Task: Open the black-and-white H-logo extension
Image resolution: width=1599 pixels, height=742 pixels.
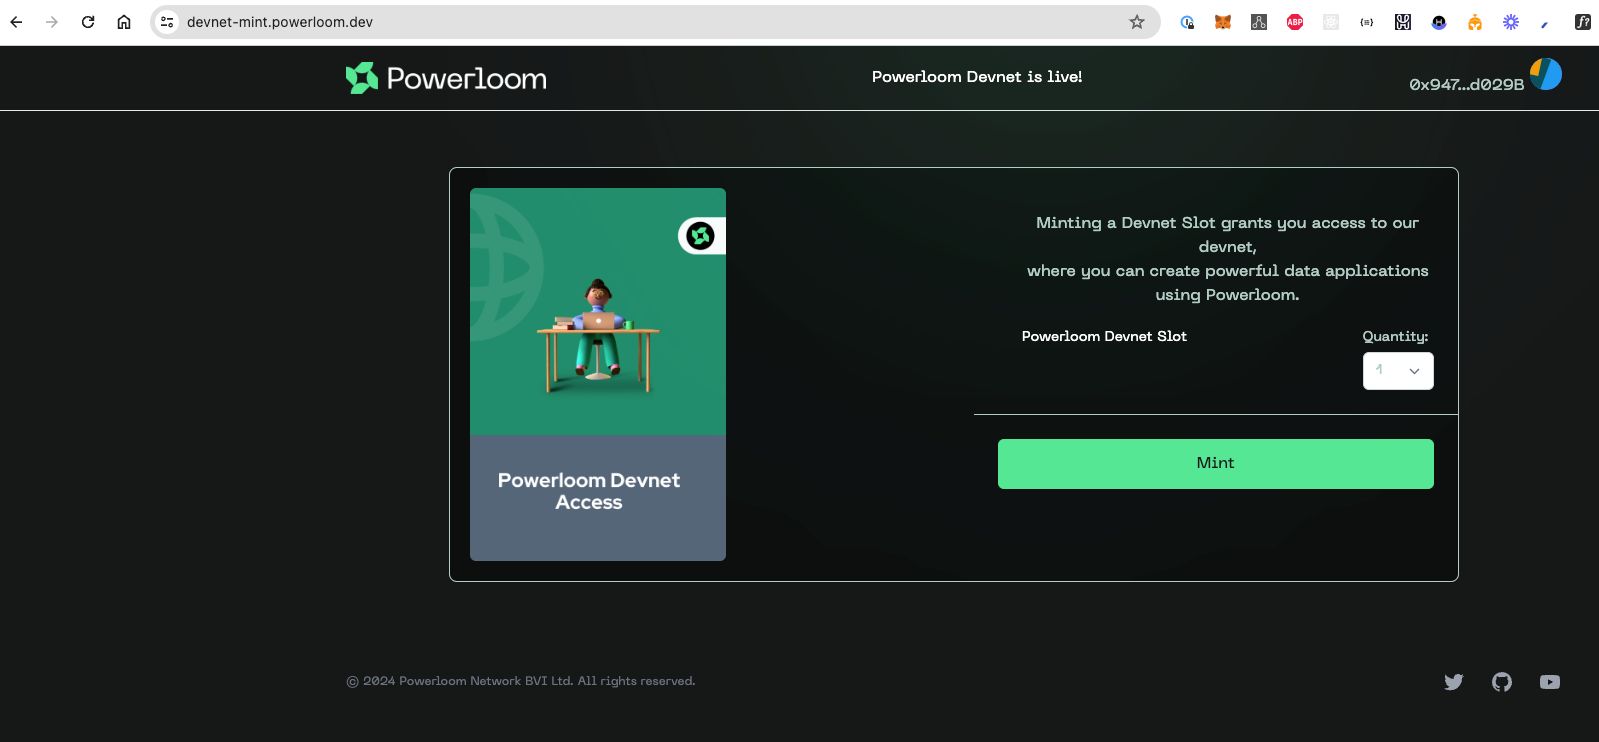Action: 1403,22
